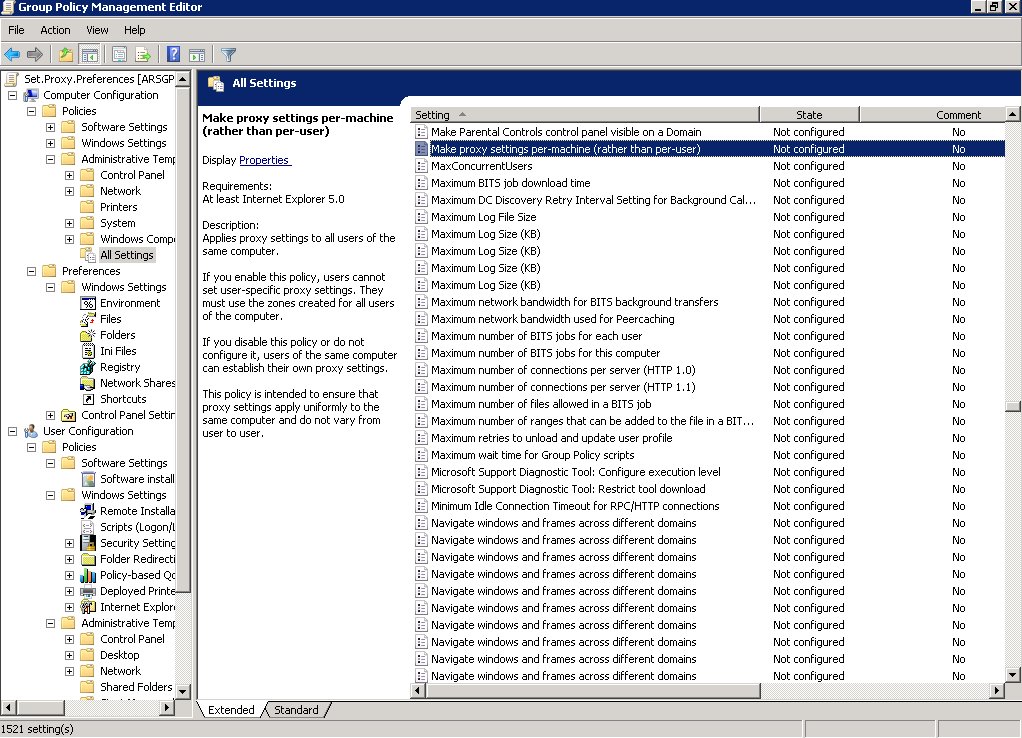
Task: Select Maximum retries to unload and update user profile
Action: pyautogui.click(x=710, y=438)
